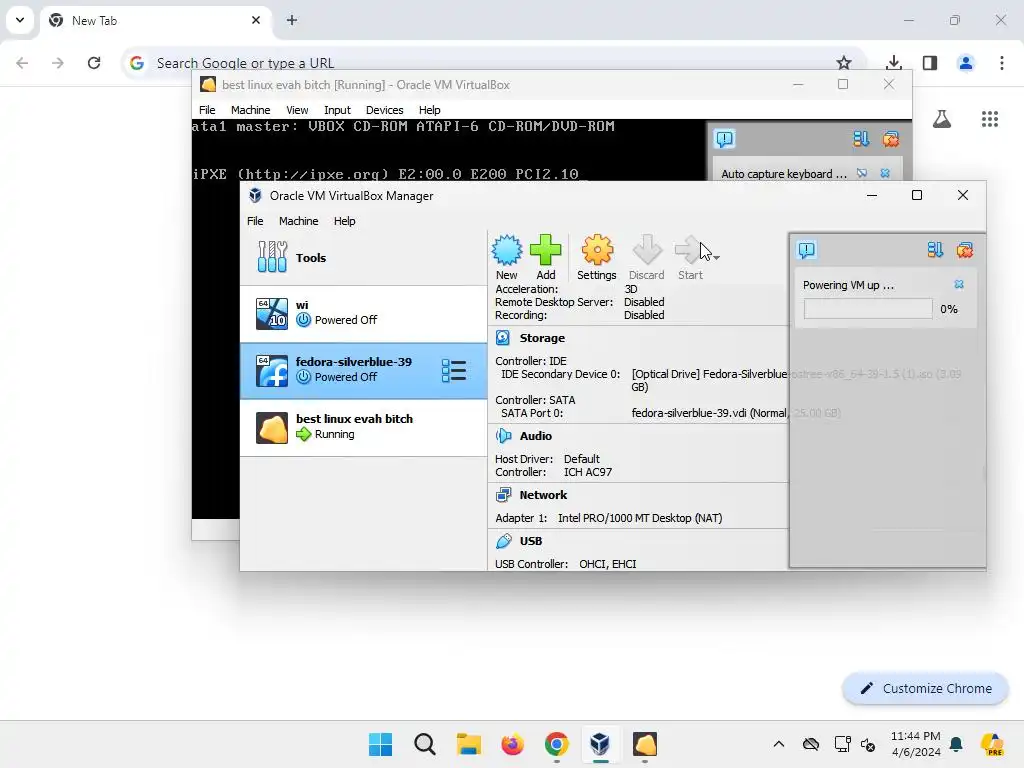Screen dimensions: 1024x768
Task: Click Chrome Labs flask icon
Action: (942, 119)
